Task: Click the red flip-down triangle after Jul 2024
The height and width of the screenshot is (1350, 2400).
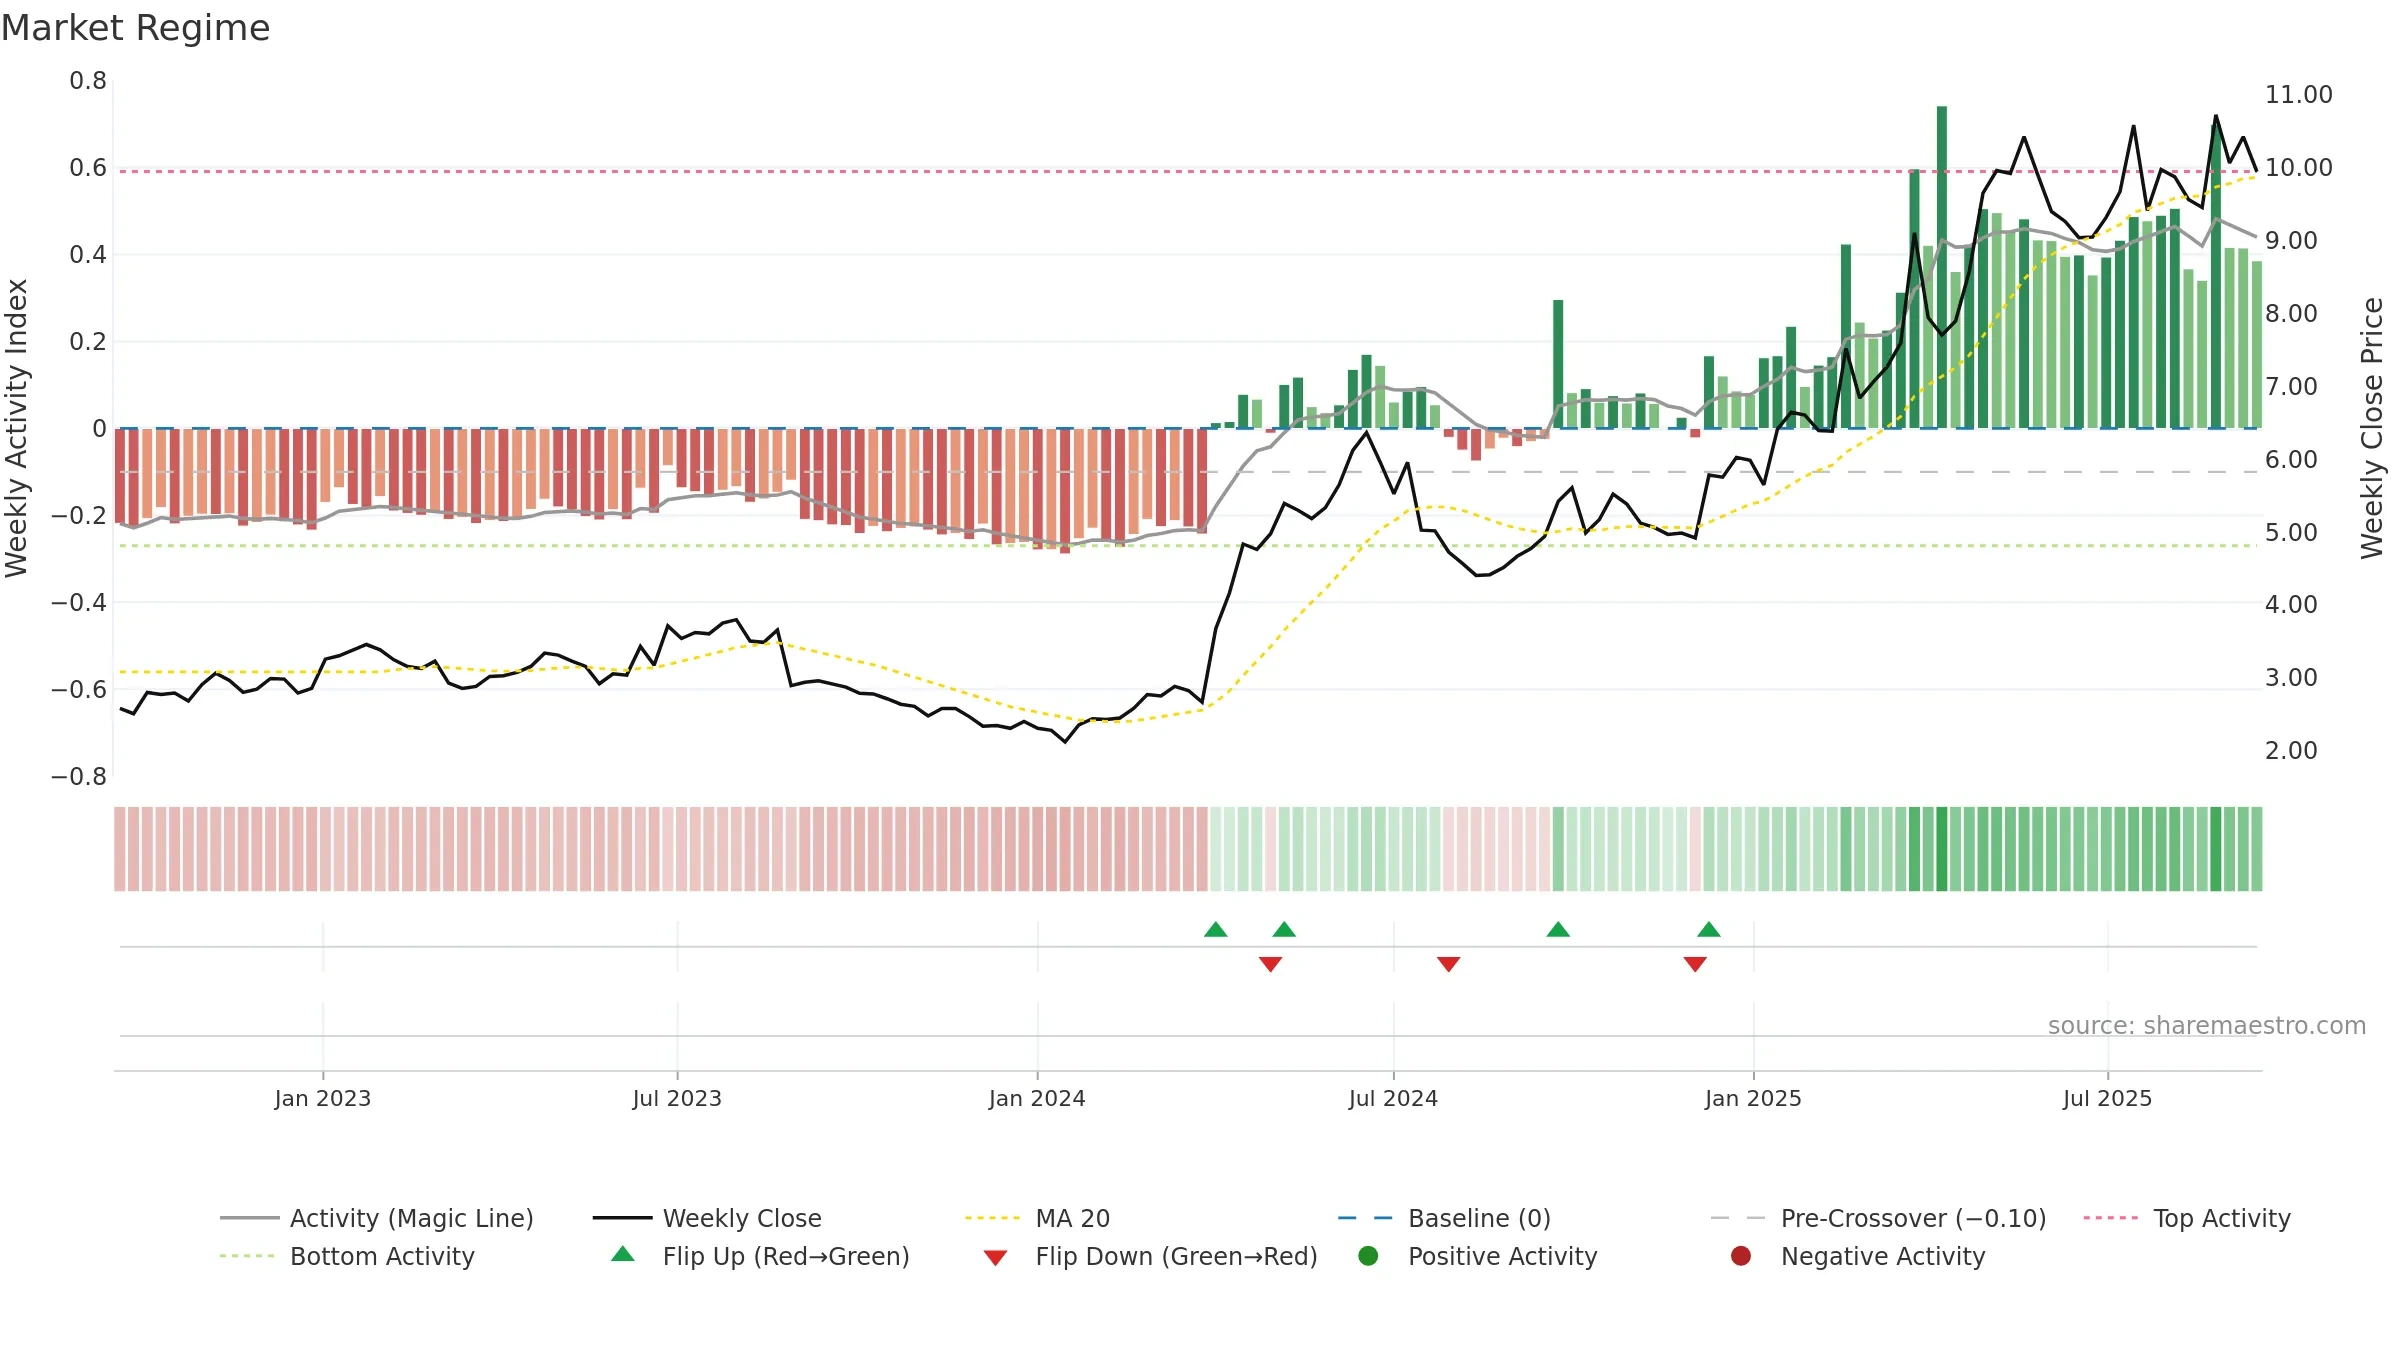Action: [1448, 964]
